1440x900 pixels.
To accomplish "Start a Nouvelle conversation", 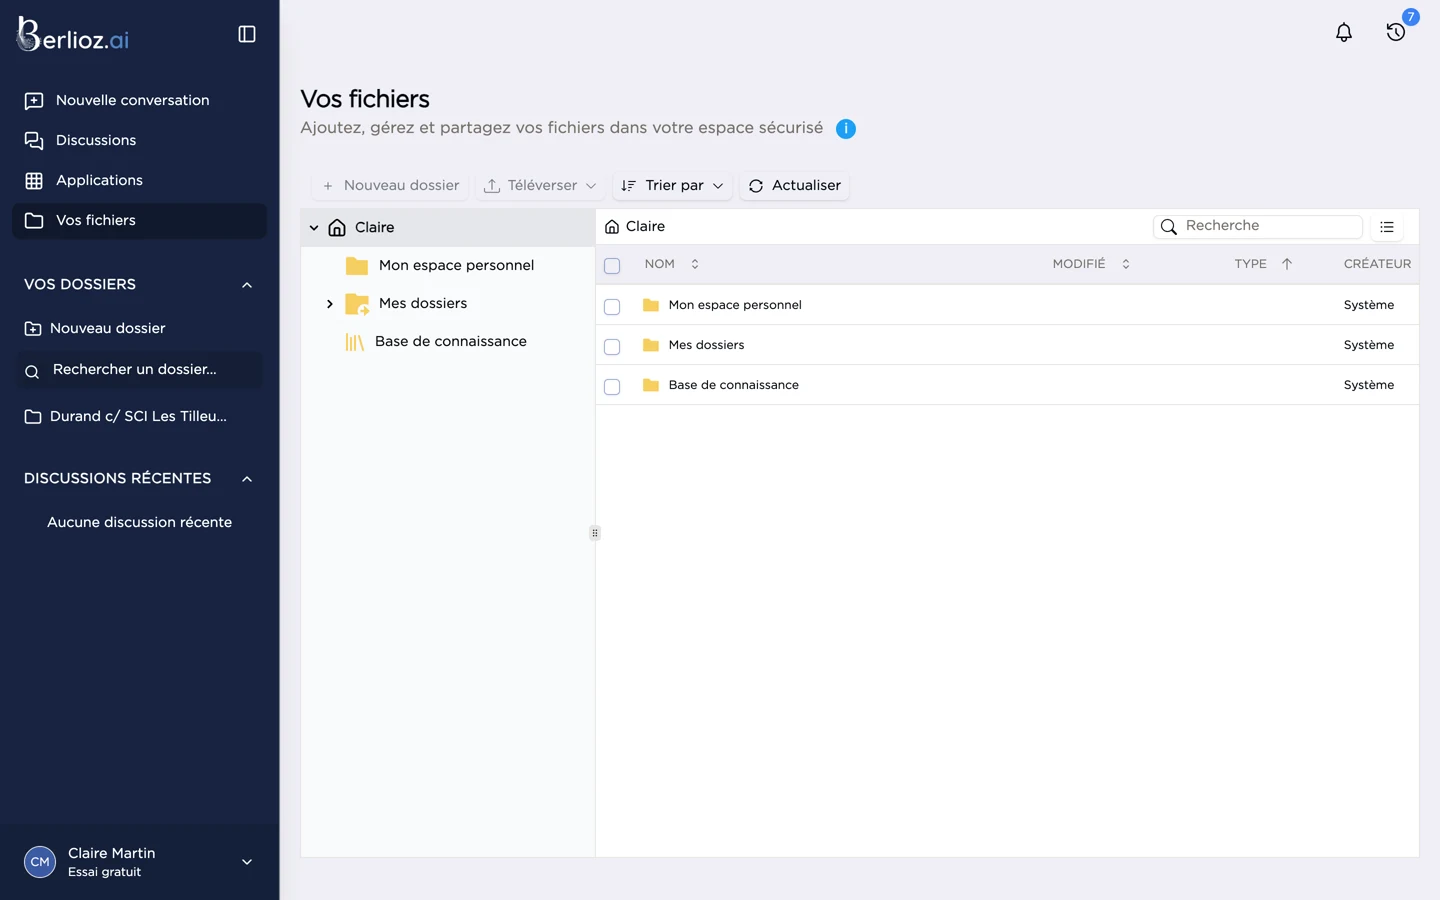I will click(x=139, y=101).
